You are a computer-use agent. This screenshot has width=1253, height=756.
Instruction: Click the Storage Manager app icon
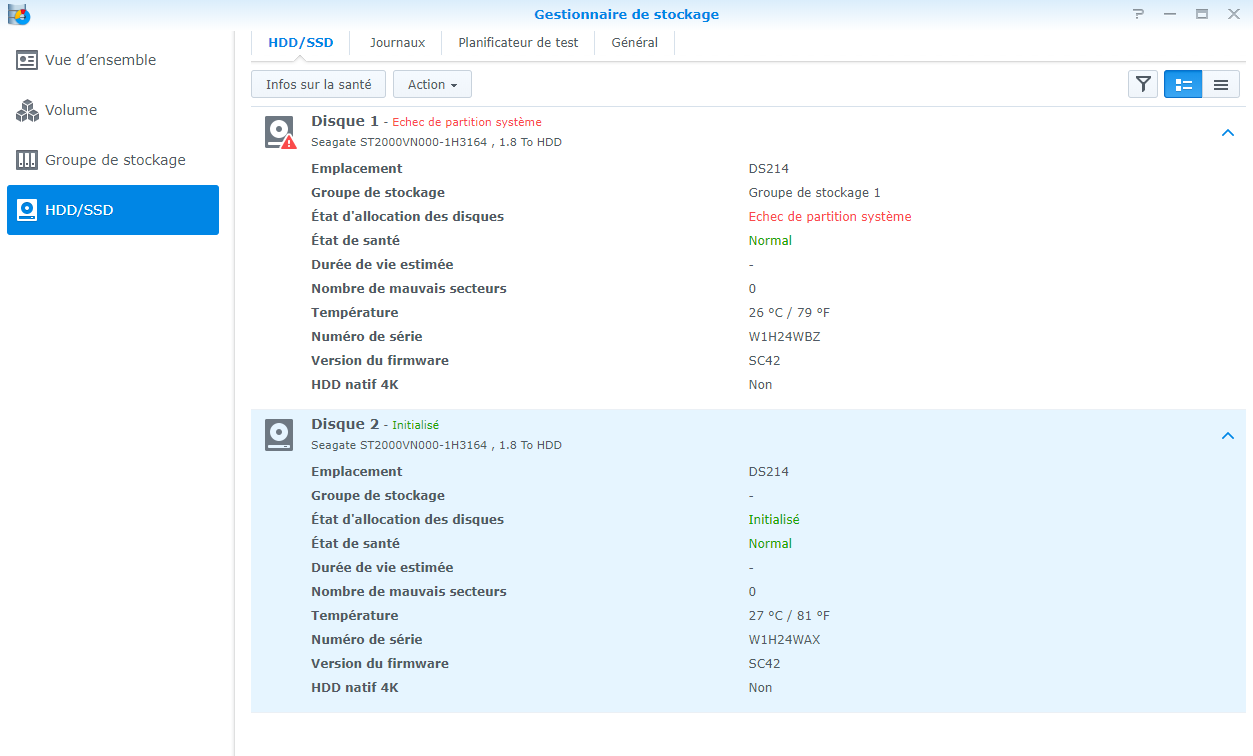click(x=18, y=14)
